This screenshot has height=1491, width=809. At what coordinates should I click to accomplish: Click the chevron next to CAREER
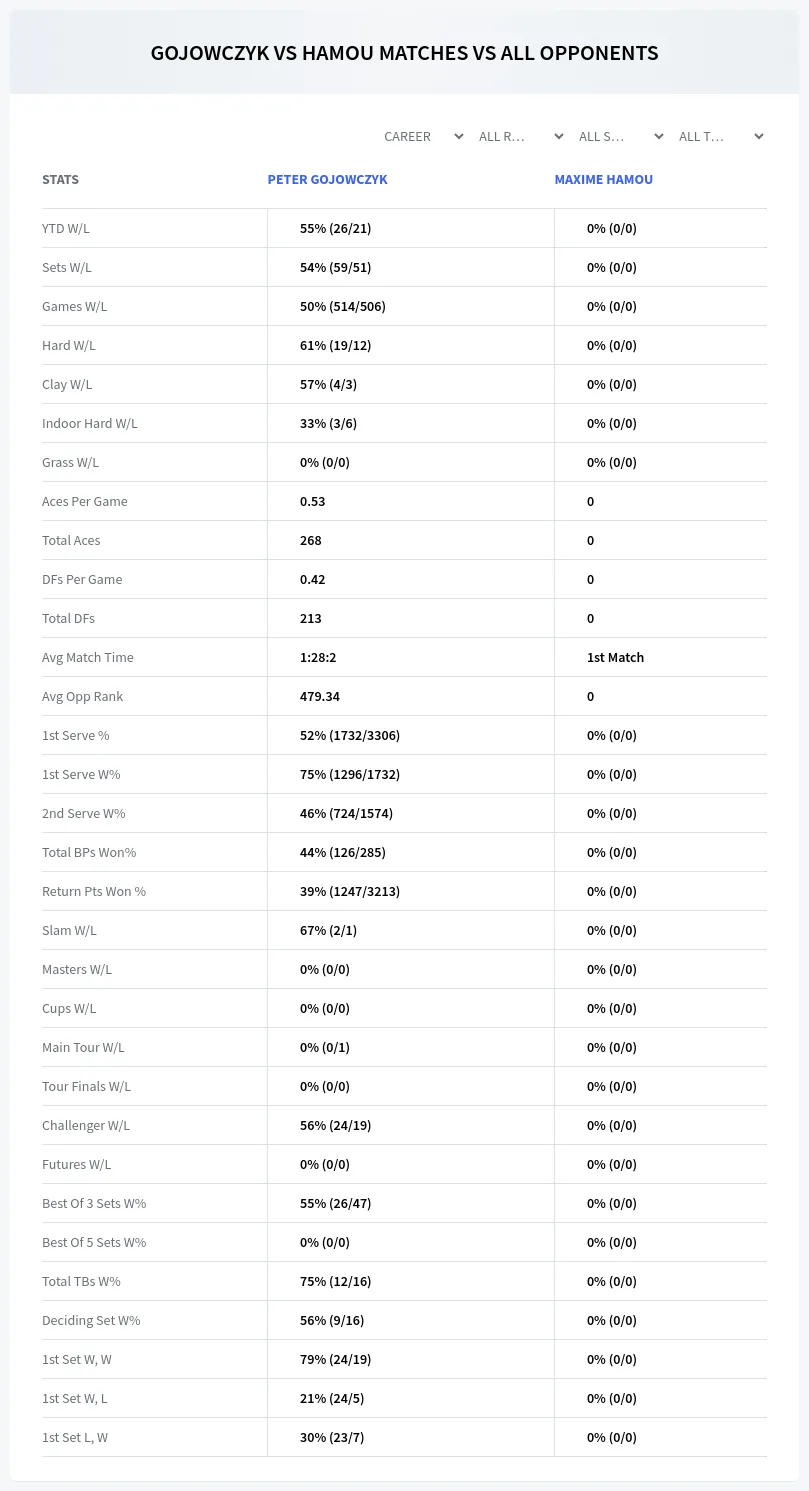click(459, 136)
